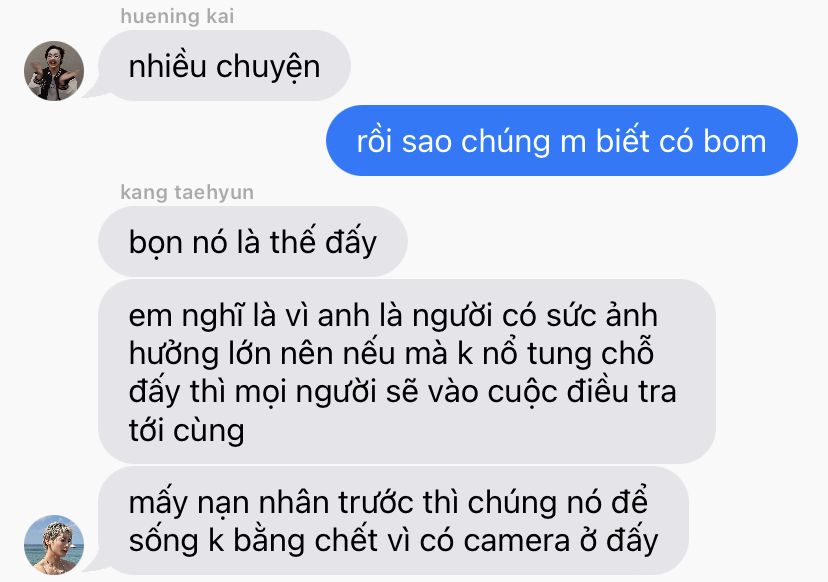Select the long message starting 'em nghĩ là vì anh'
Image resolution: width=828 pixels, height=582 pixels.
[407, 372]
